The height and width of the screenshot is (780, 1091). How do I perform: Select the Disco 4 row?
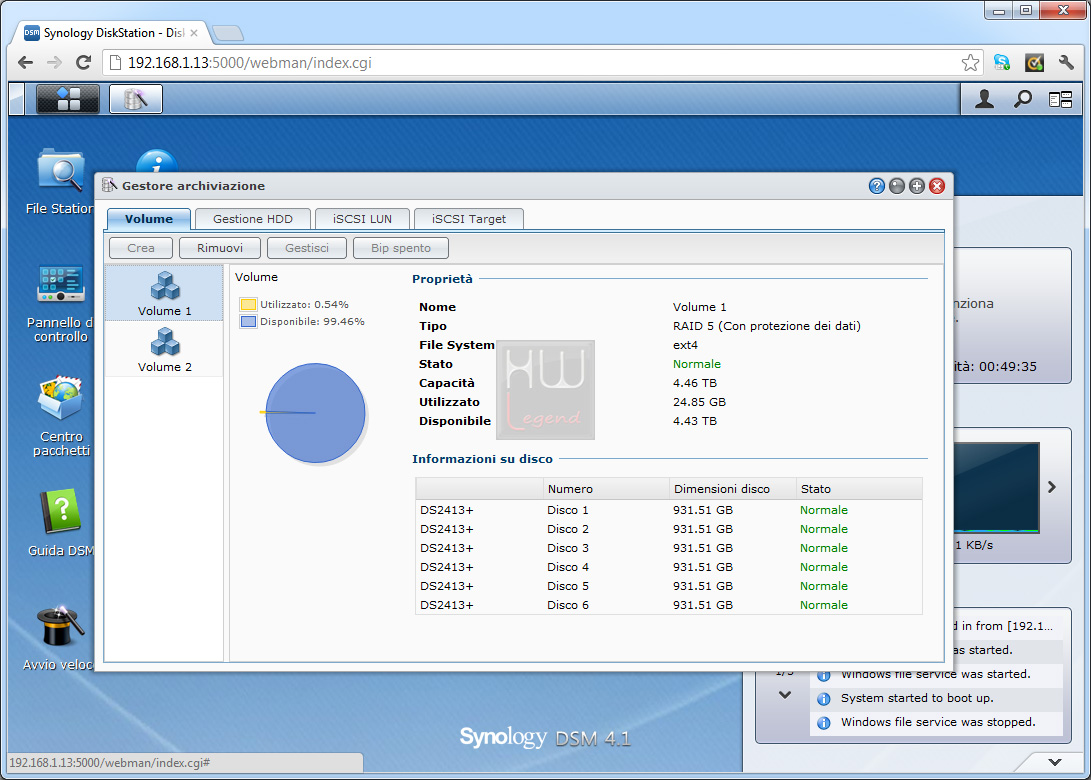click(x=669, y=567)
